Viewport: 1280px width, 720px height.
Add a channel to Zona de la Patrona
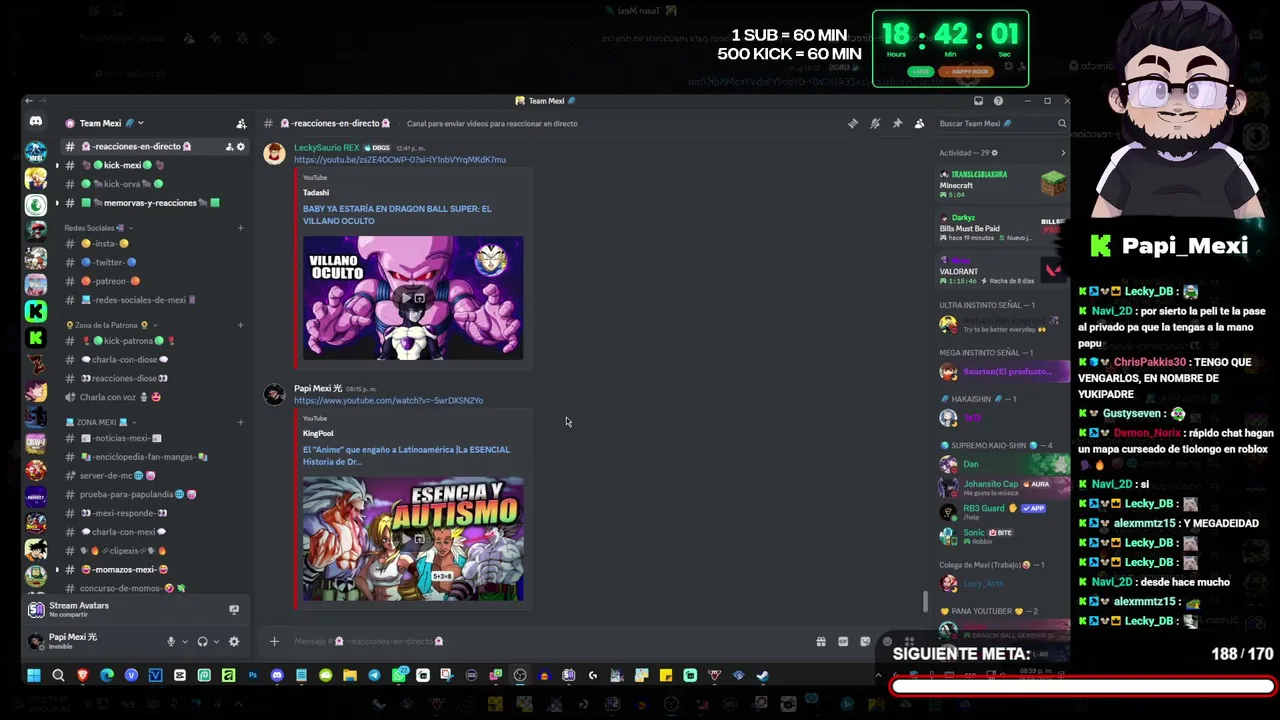(x=240, y=325)
